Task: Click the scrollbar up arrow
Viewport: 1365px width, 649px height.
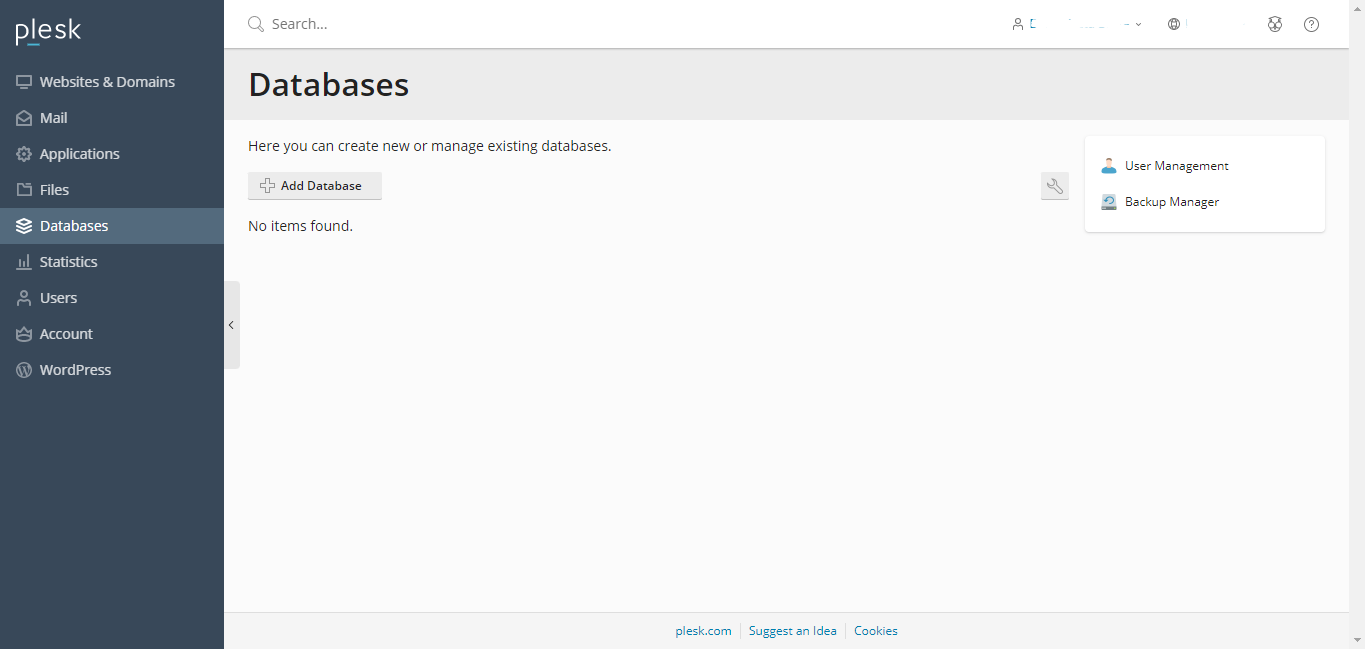Action: tap(1357, 8)
